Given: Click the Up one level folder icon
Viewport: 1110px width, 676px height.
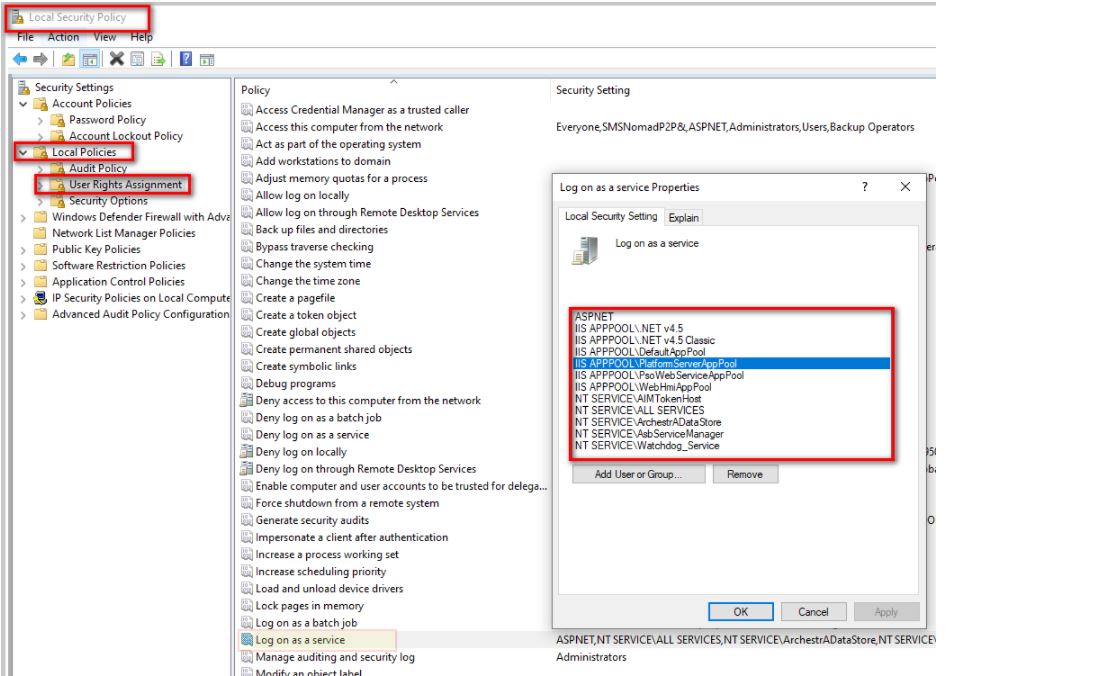Looking at the screenshot, I should pos(68,59).
